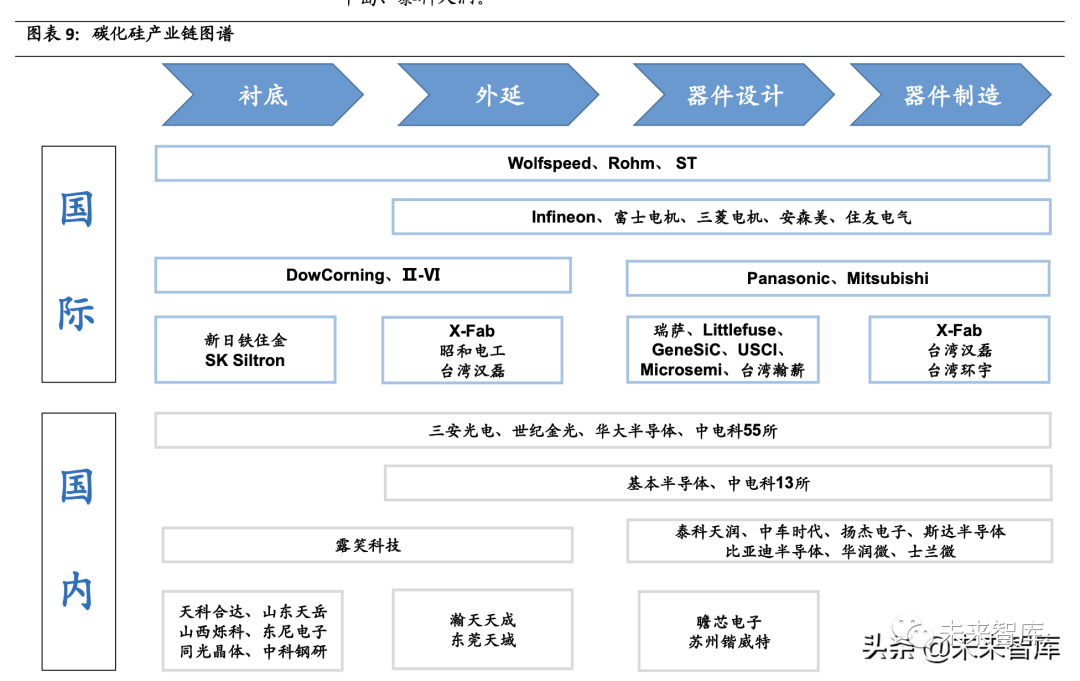The width and height of the screenshot is (1080, 681).
Task: Select the X-Fab 昭和电工 台湾汉磊 box
Action: (x=471, y=349)
